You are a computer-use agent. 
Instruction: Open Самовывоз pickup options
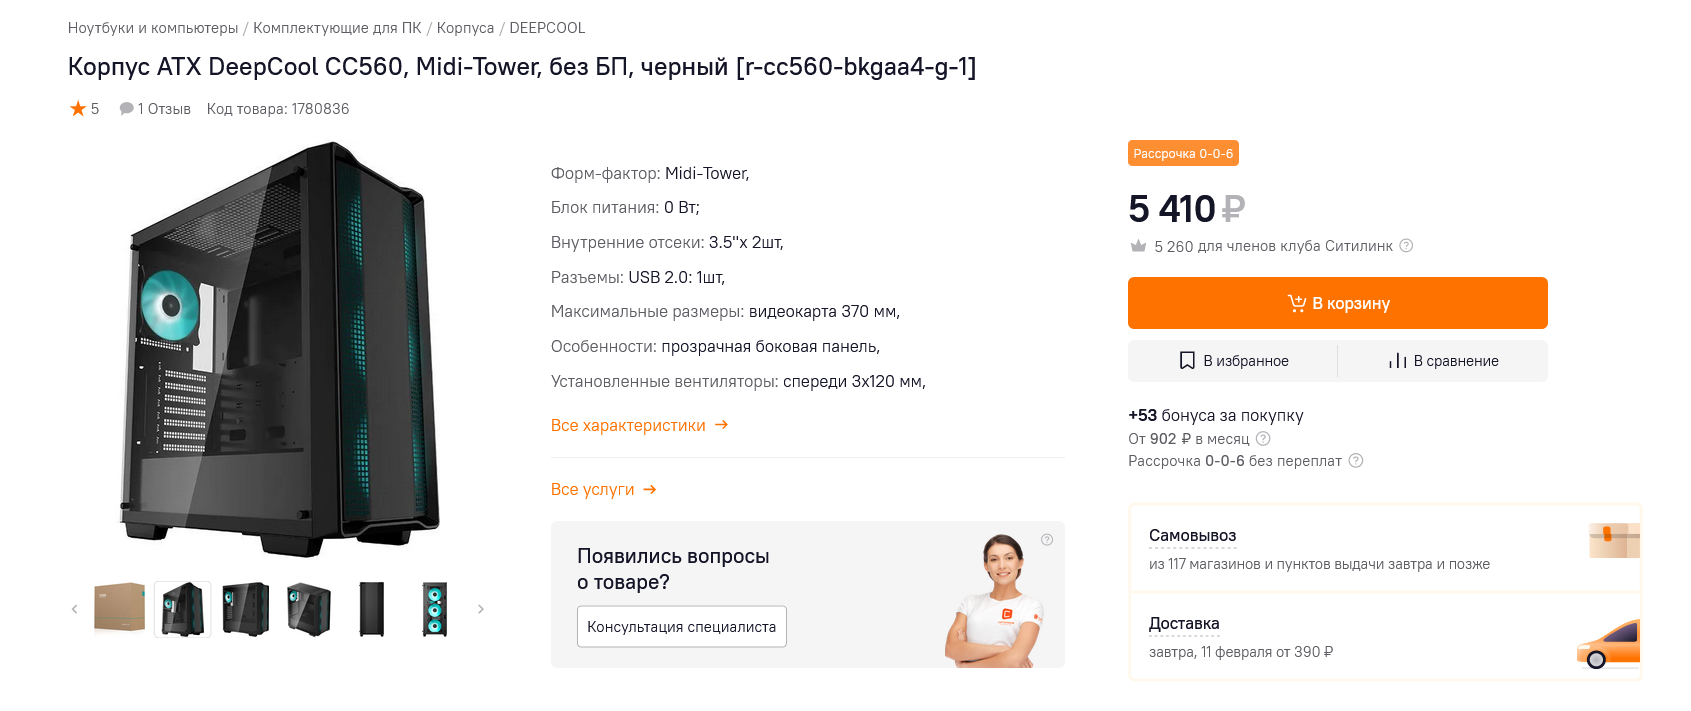[1192, 536]
